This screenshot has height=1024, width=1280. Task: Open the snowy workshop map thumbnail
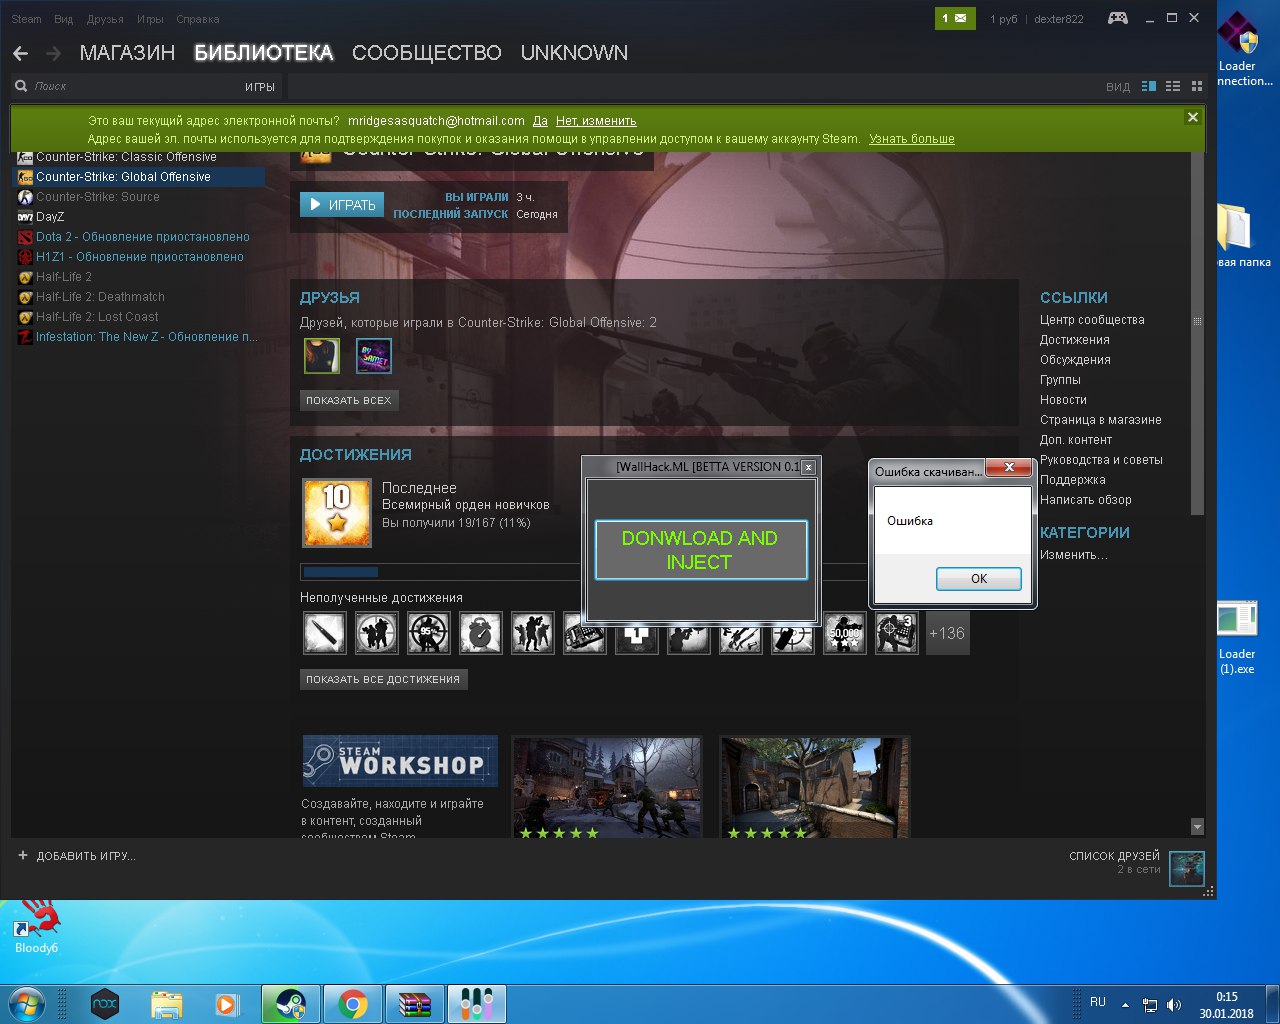(x=607, y=787)
